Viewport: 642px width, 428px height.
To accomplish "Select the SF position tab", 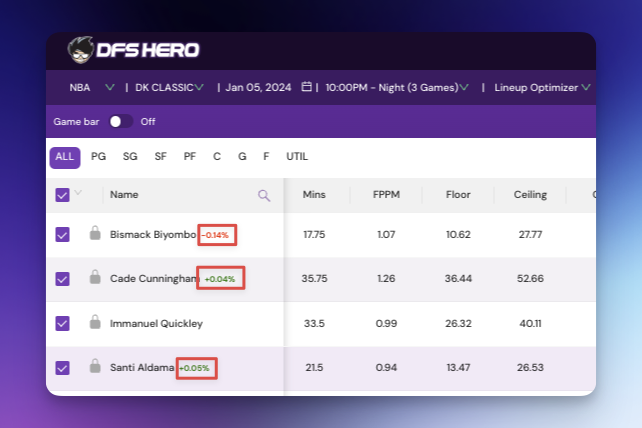I will [160, 156].
